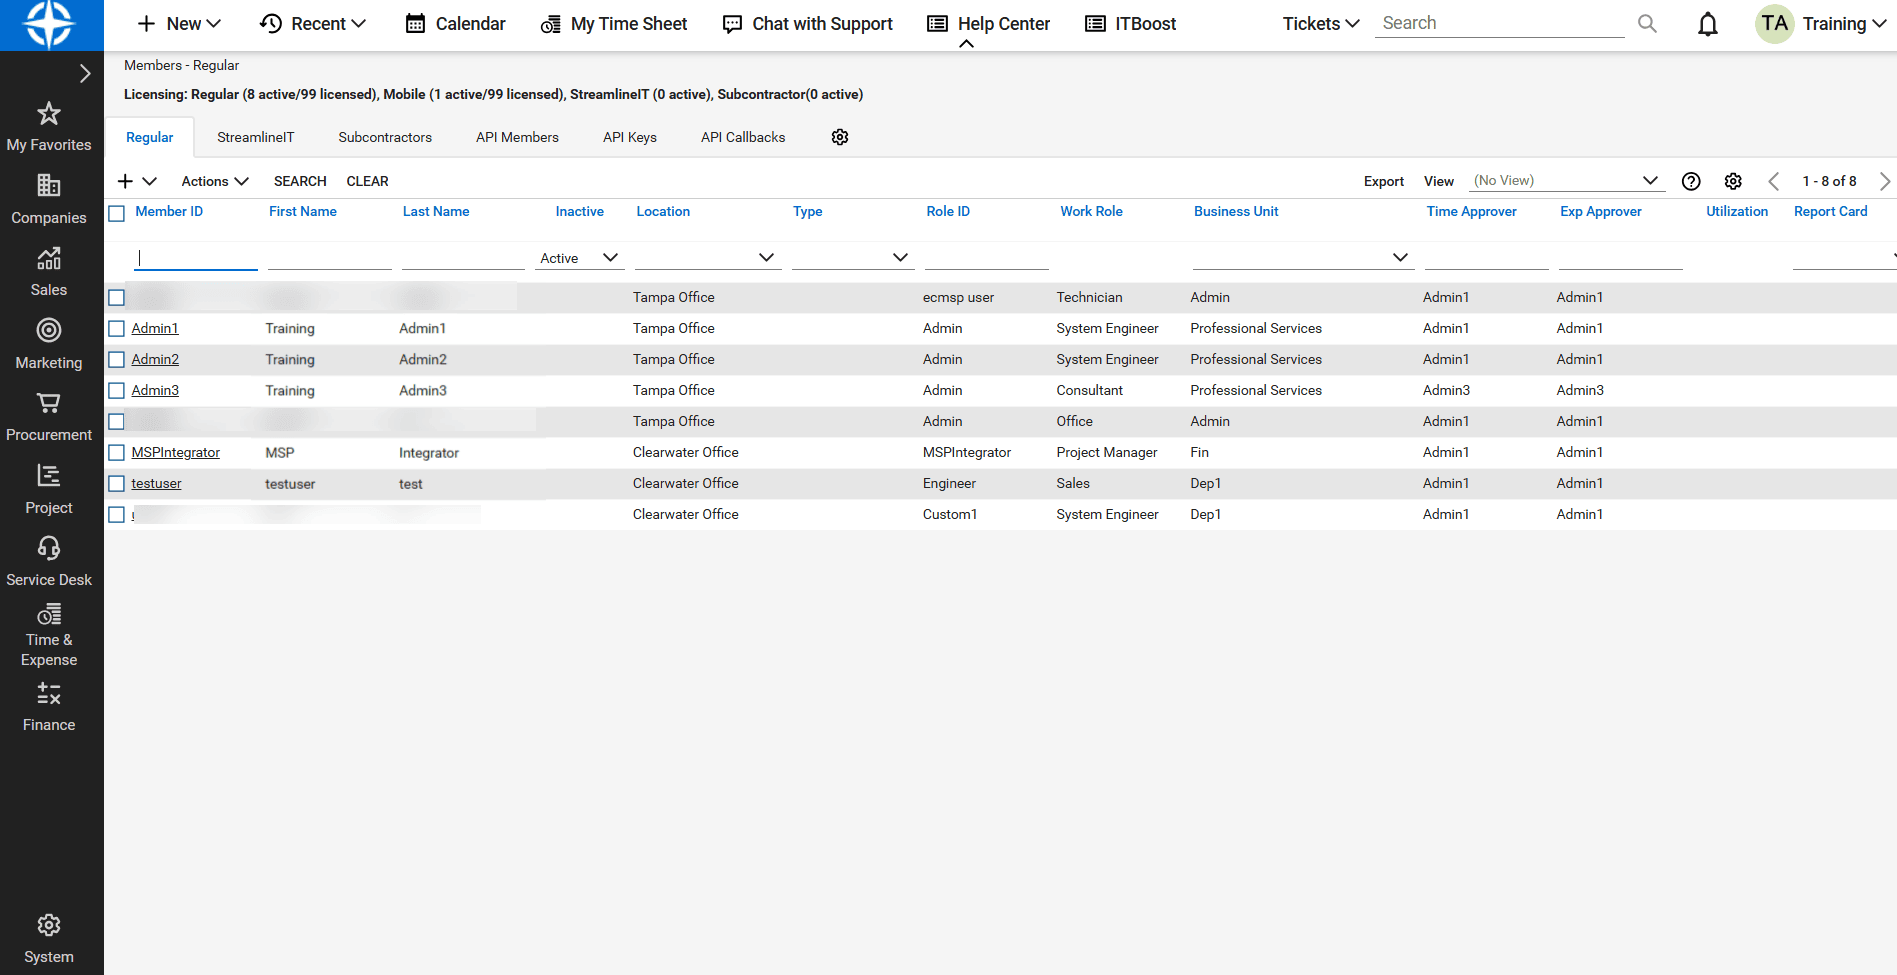Screen dimensions: 1897x975
Task: Open the Finance module icon
Action: pyautogui.click(x=48, y=694)
